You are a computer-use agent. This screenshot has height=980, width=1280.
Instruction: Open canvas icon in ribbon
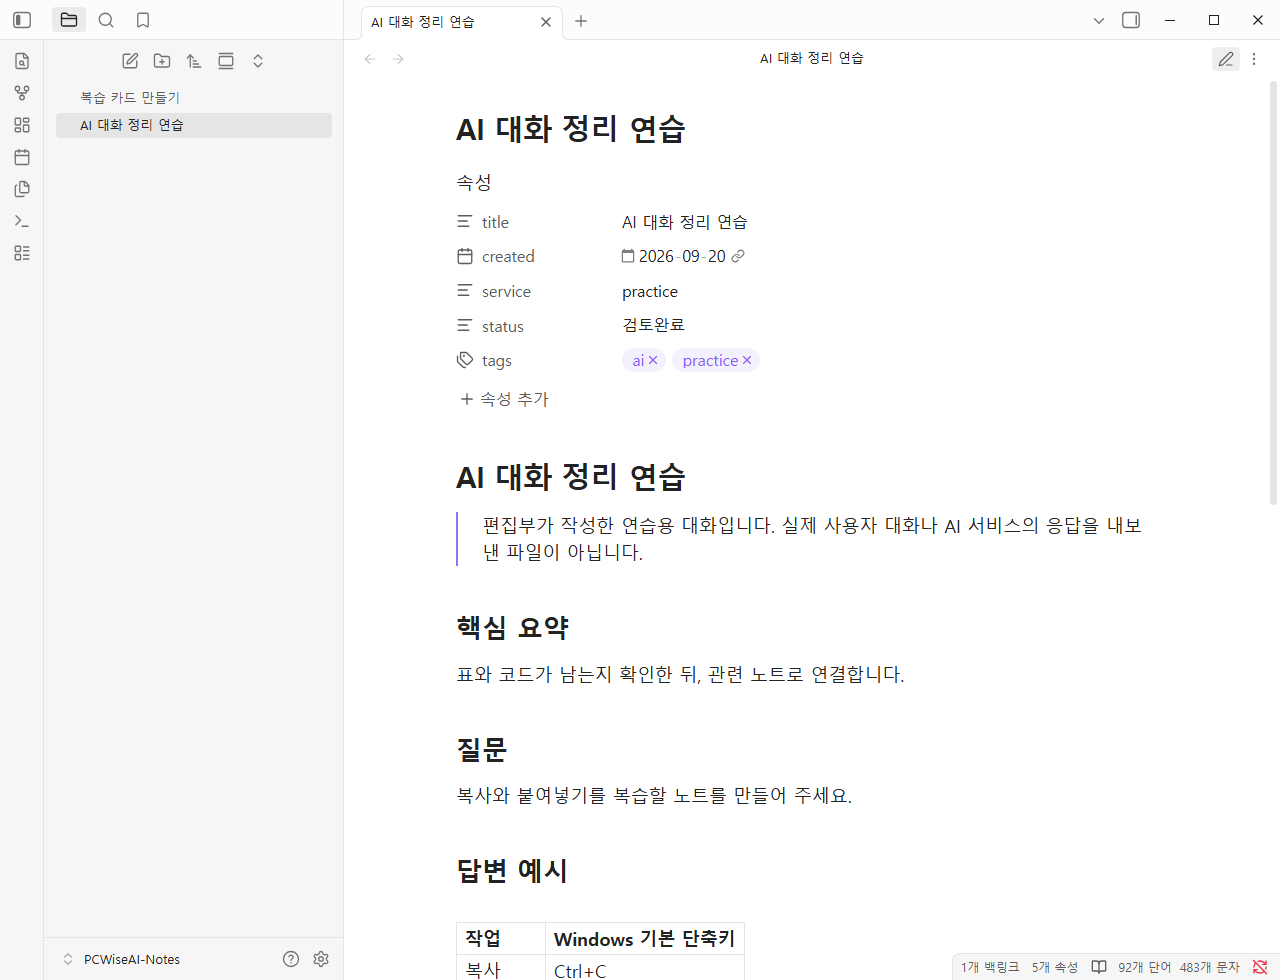click(x=22, y=125)
